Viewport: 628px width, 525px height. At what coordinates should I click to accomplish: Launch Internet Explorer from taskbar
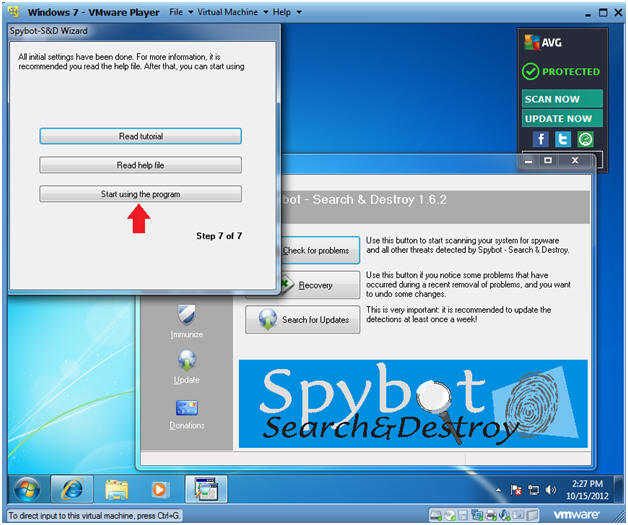coord(72,489)
